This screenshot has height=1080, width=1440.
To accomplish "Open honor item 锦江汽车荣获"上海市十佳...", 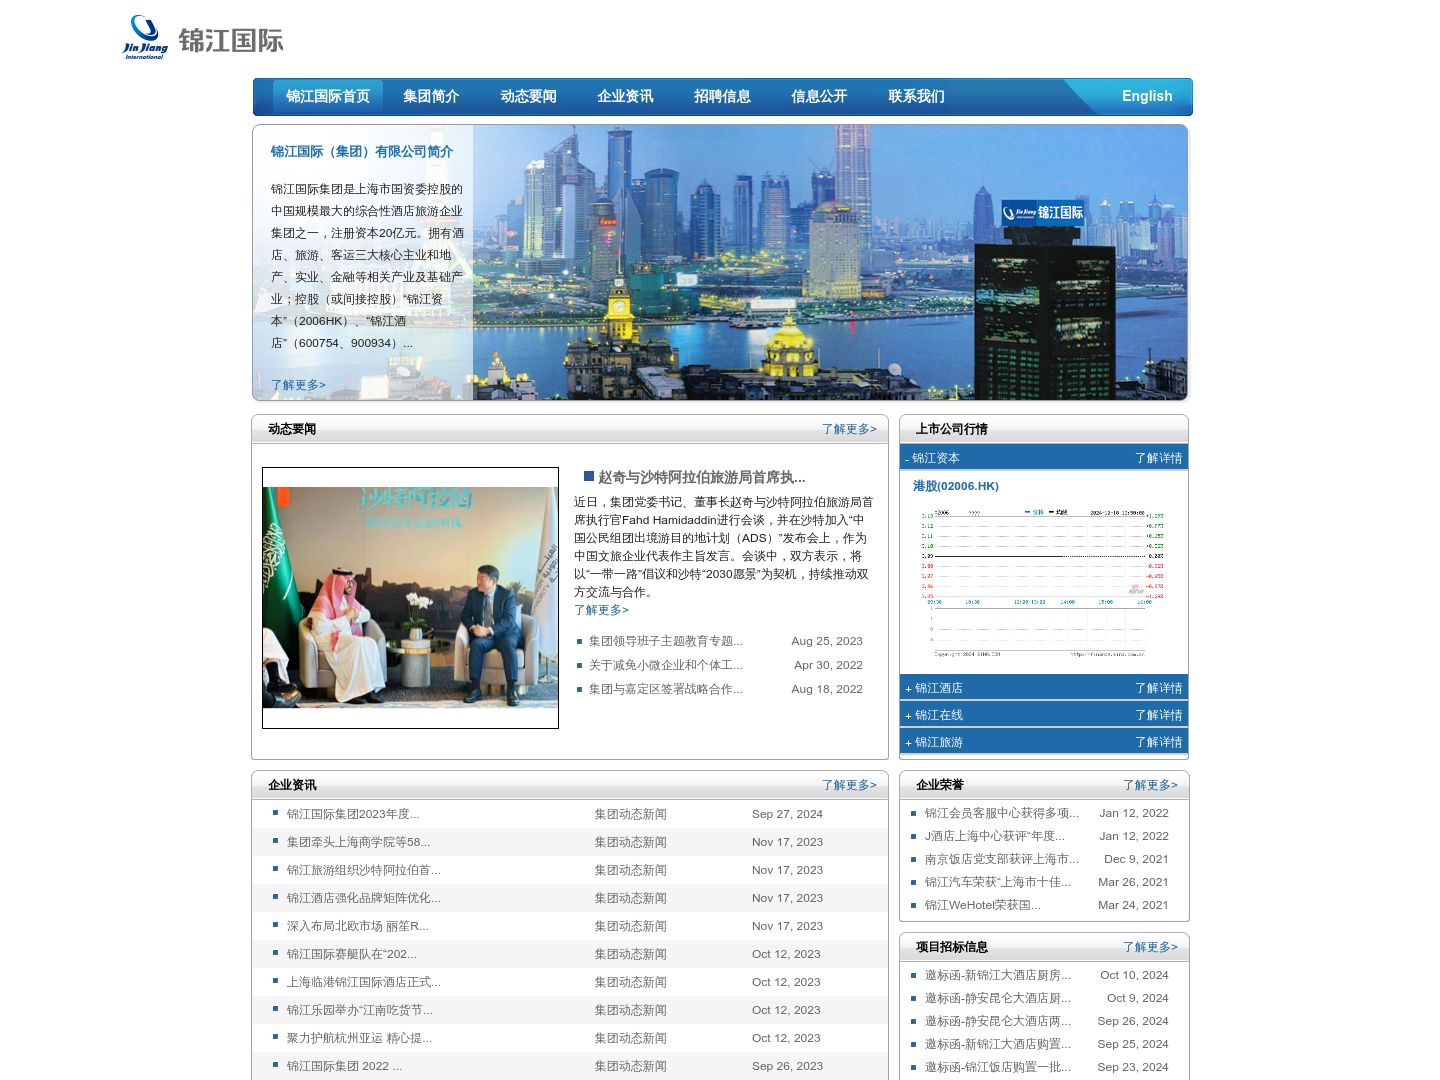I will [997, 882].
